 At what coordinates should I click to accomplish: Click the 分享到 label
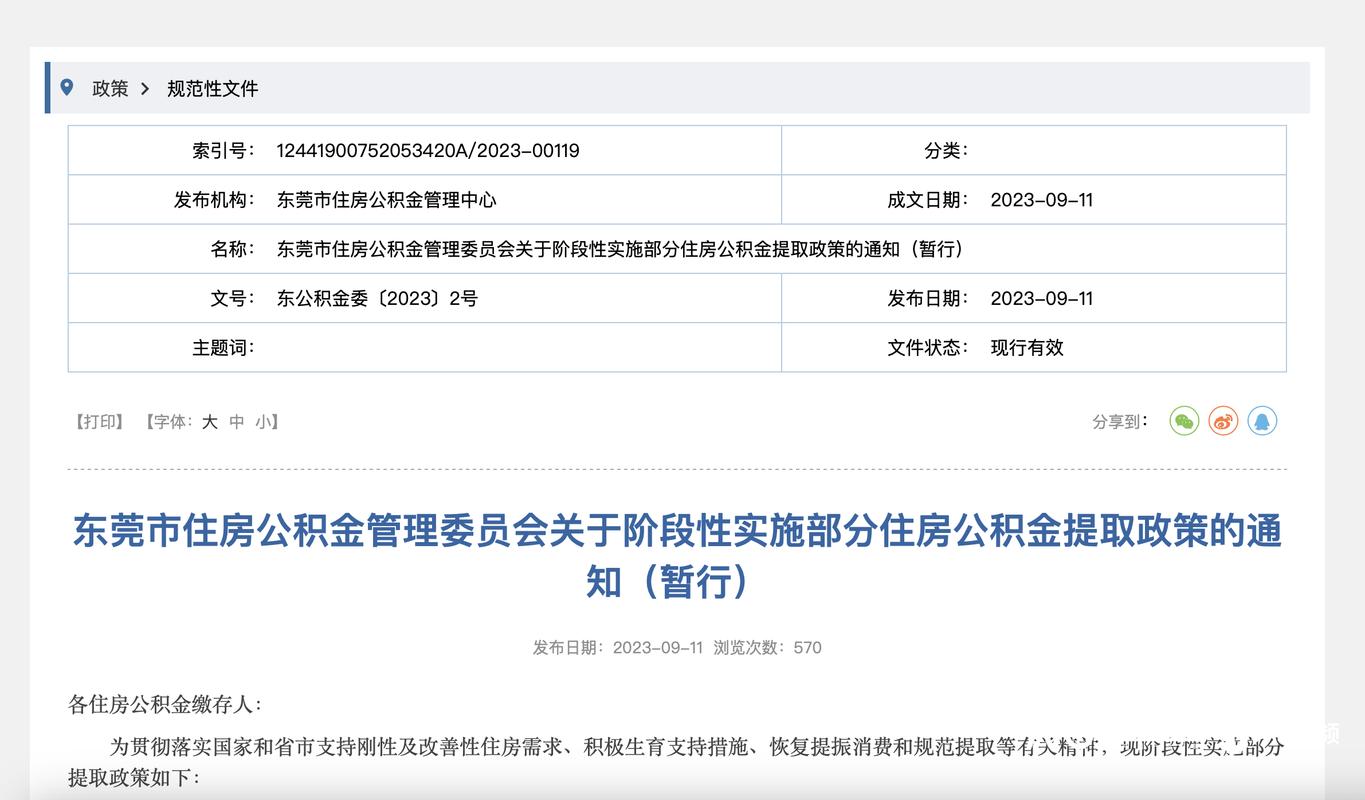[x=1120, y=422]
